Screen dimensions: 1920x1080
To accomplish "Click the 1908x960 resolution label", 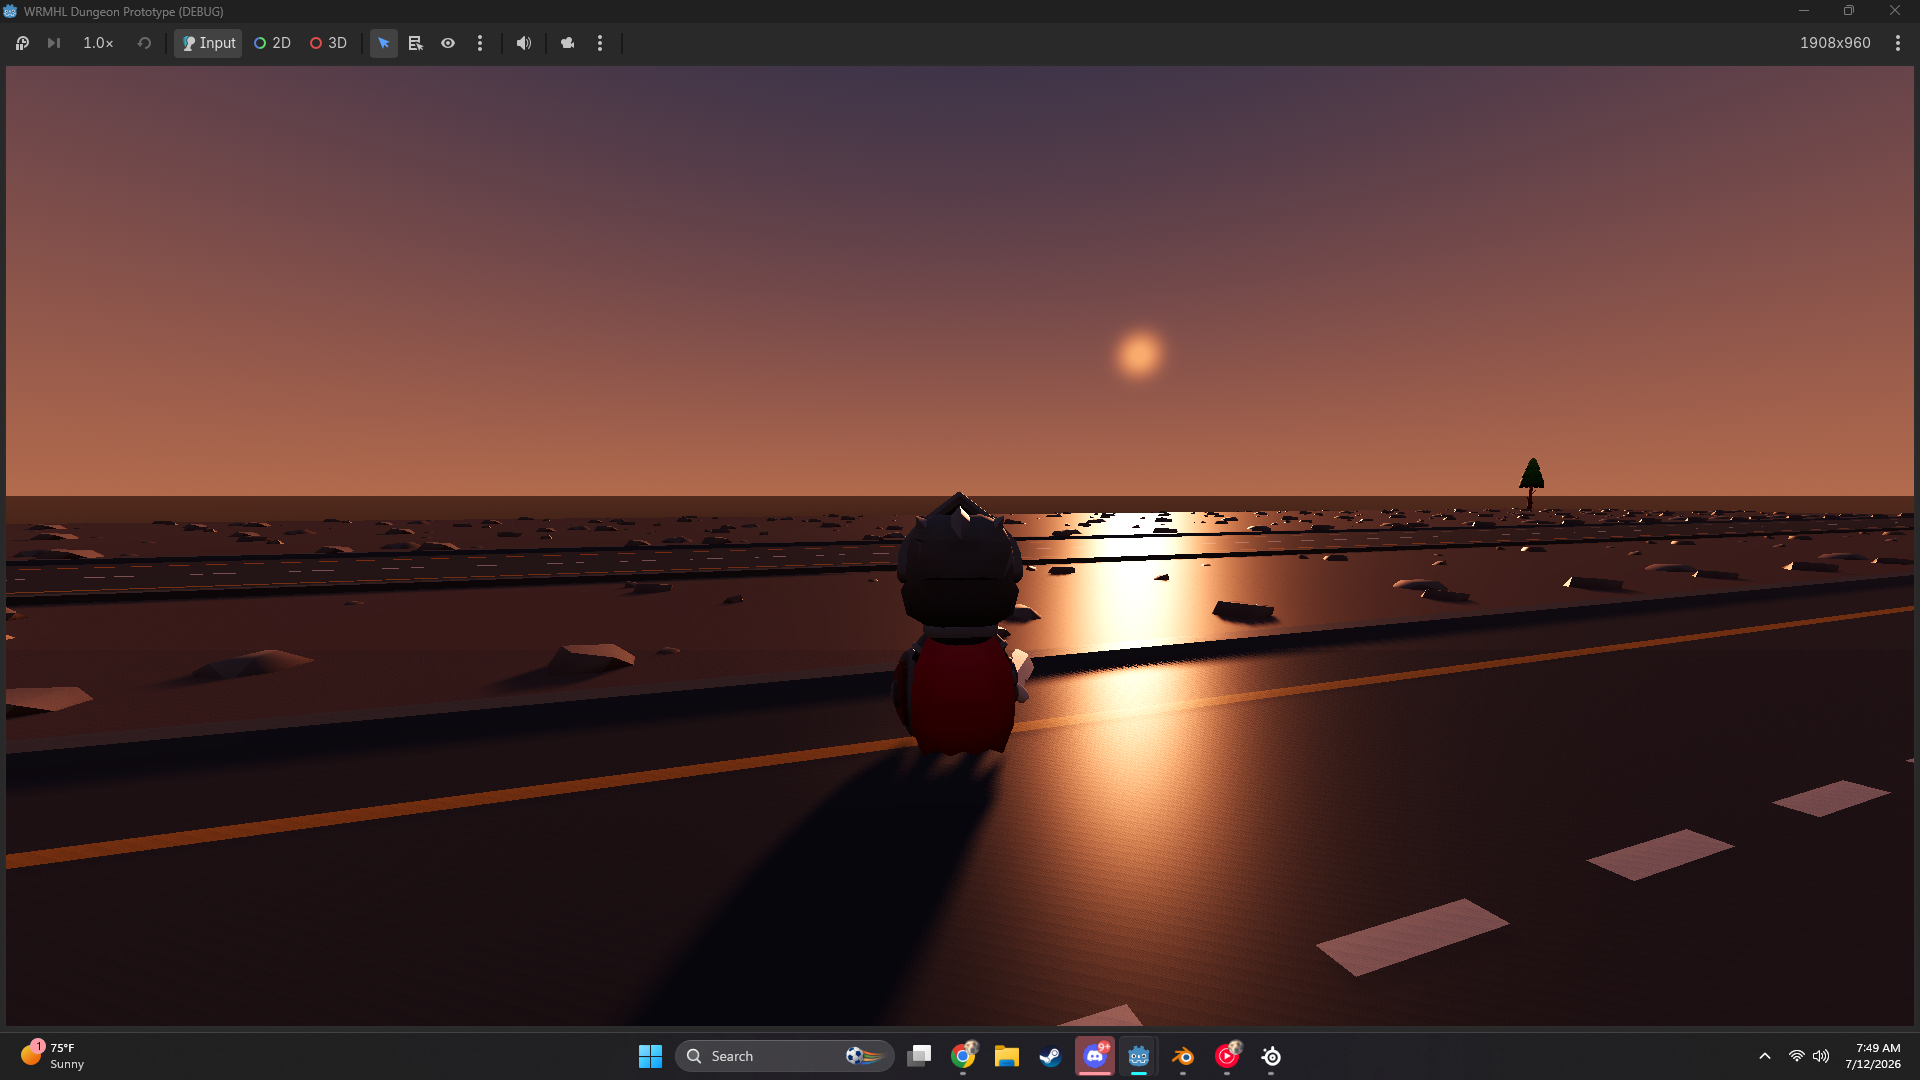I will pyautogui.click(x=1835, y=43).
